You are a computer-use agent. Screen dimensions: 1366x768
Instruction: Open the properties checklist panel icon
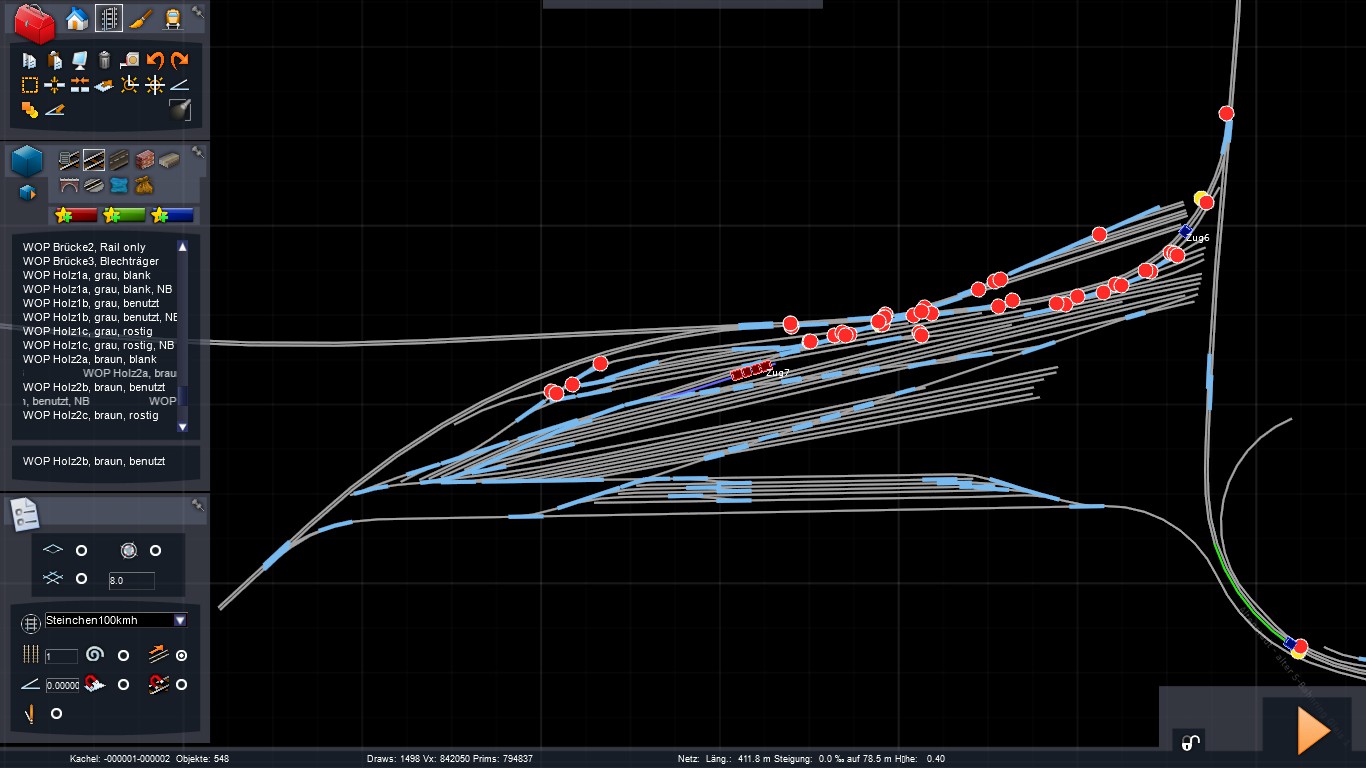[25, 514]
